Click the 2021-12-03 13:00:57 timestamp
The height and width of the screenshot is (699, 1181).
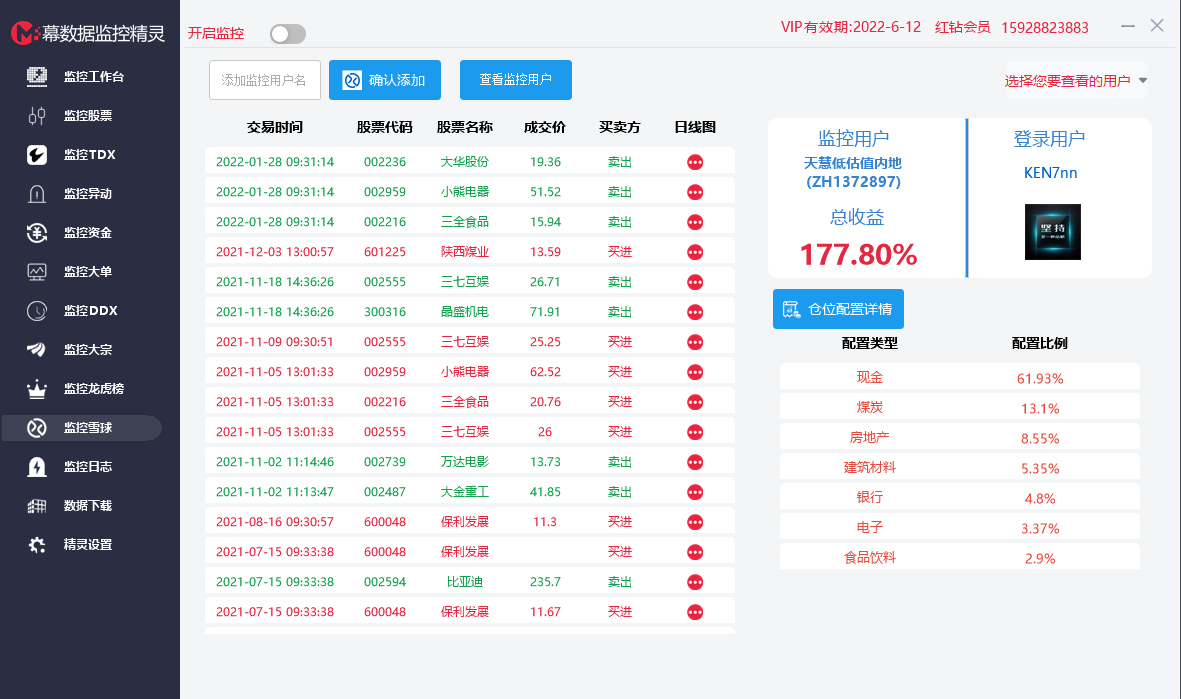275,252
